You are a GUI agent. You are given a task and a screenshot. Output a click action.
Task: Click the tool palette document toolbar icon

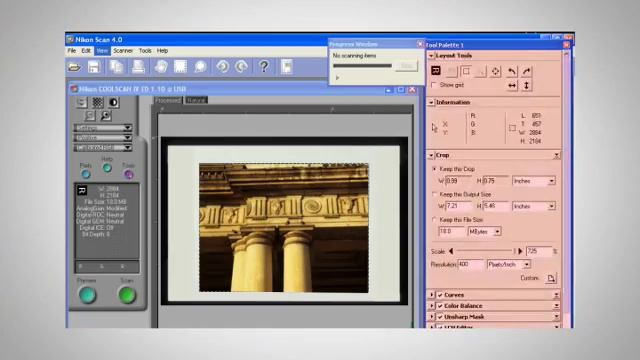[x=287, y=67]
